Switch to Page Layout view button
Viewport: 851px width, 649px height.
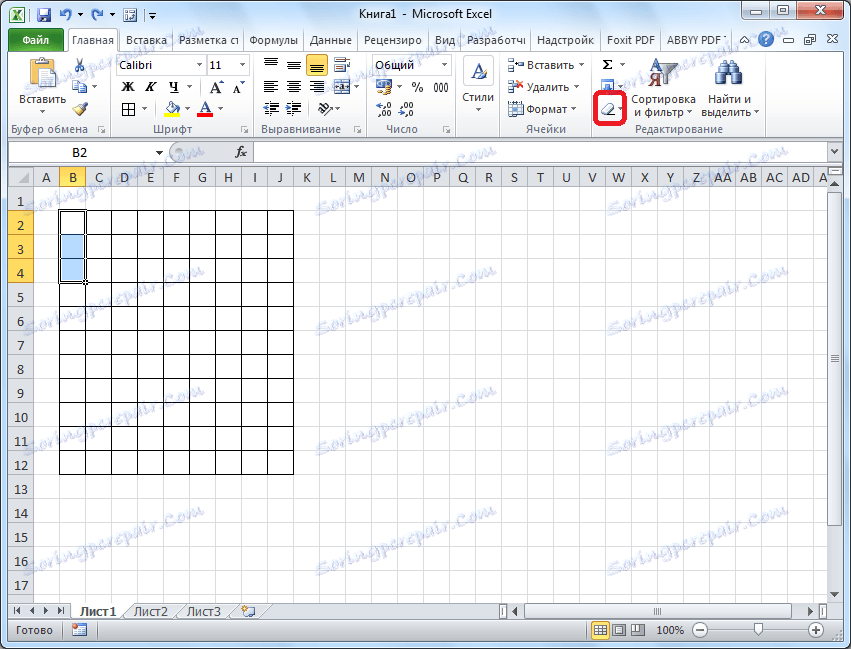pos(619,630)
